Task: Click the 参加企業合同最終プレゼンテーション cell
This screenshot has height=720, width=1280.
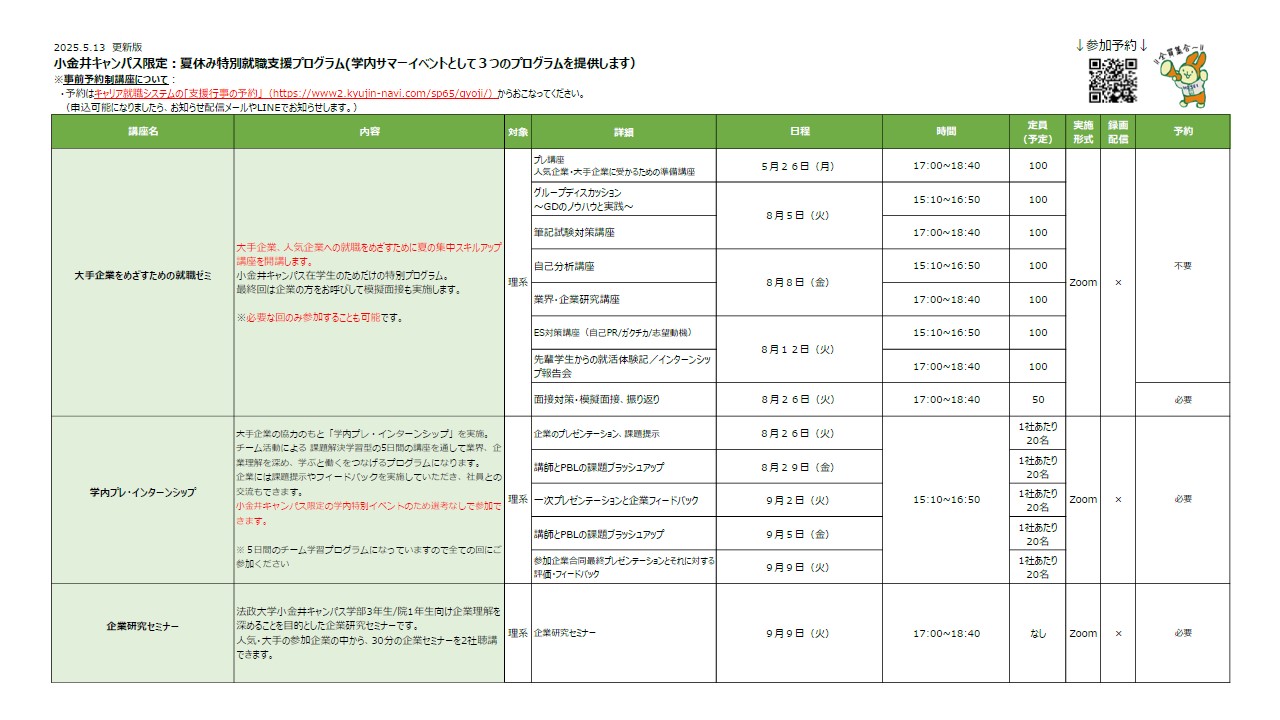Action: coord(623,567)
